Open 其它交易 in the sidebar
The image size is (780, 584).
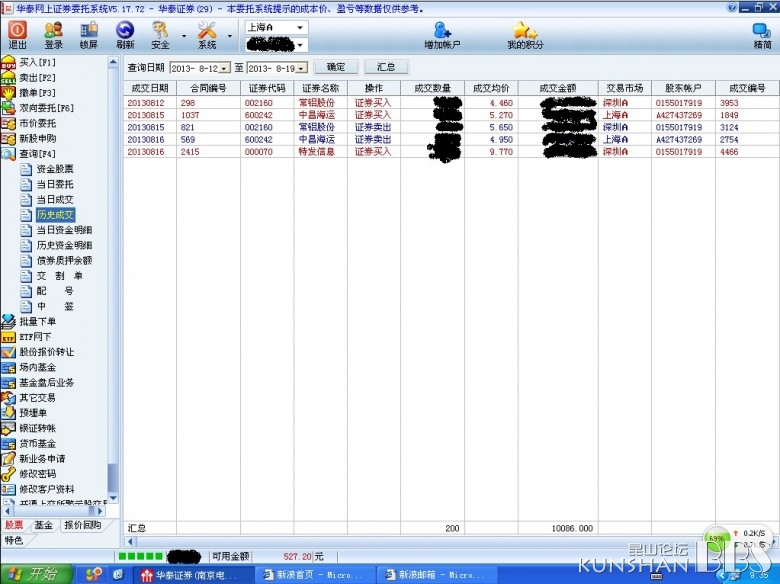(x=37, y=398)
